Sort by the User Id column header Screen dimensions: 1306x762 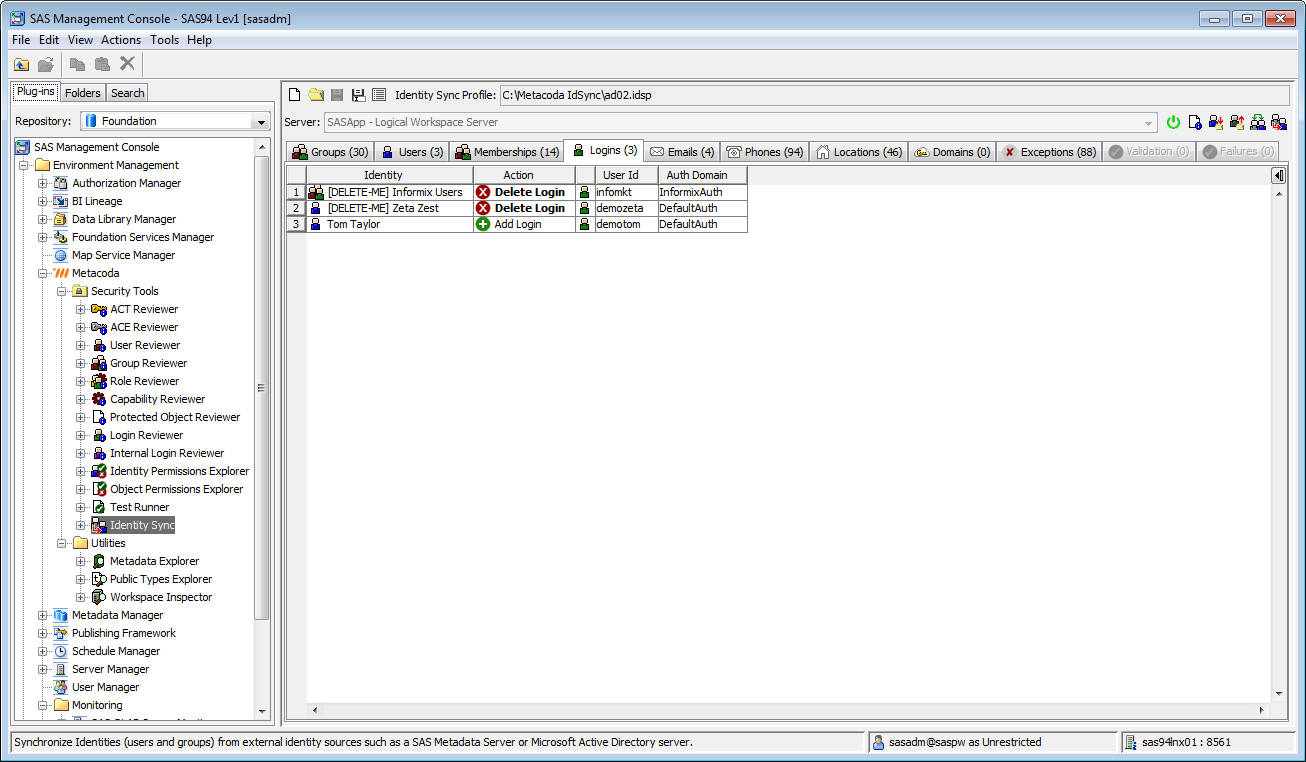click(625, 175)
